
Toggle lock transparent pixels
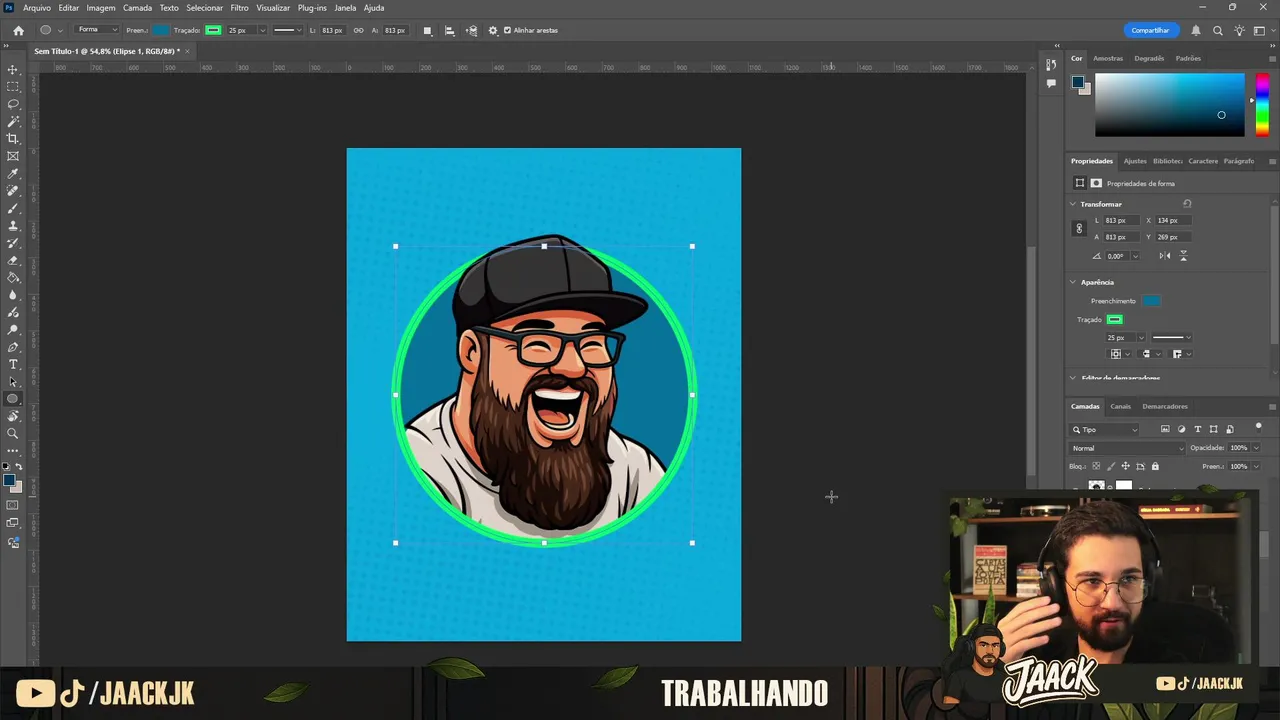point(1096,466)
